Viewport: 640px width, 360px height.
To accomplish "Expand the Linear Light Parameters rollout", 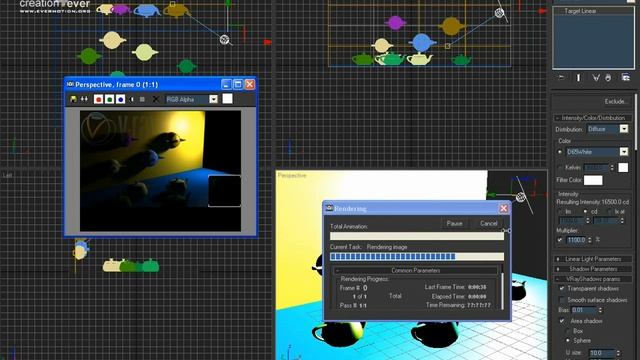I will click(593, 259).
